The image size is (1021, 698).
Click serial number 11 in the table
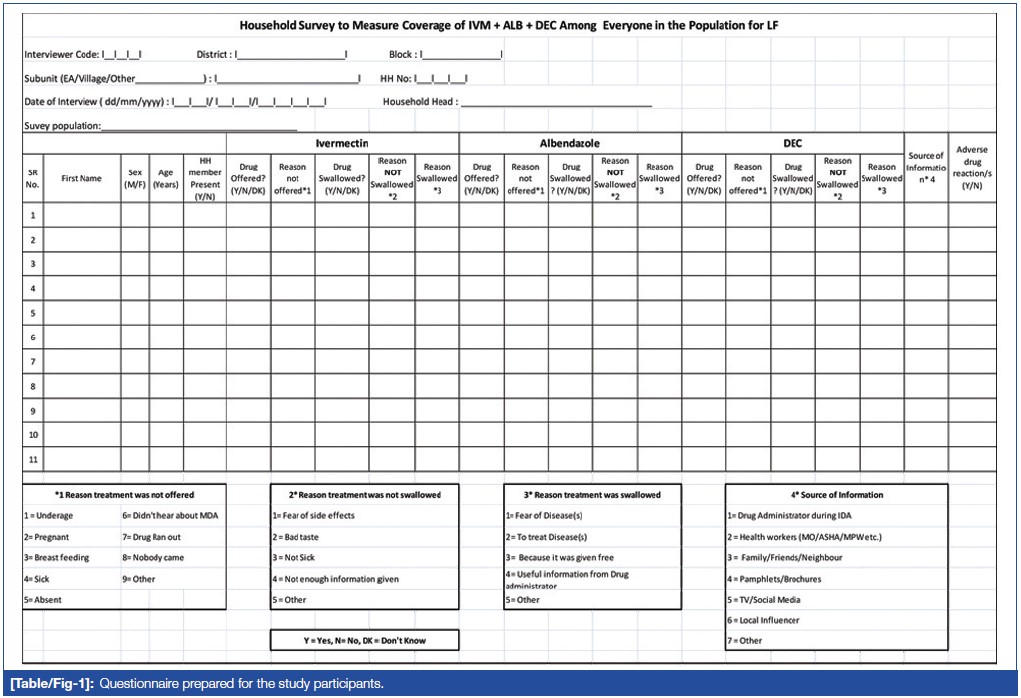33,460
